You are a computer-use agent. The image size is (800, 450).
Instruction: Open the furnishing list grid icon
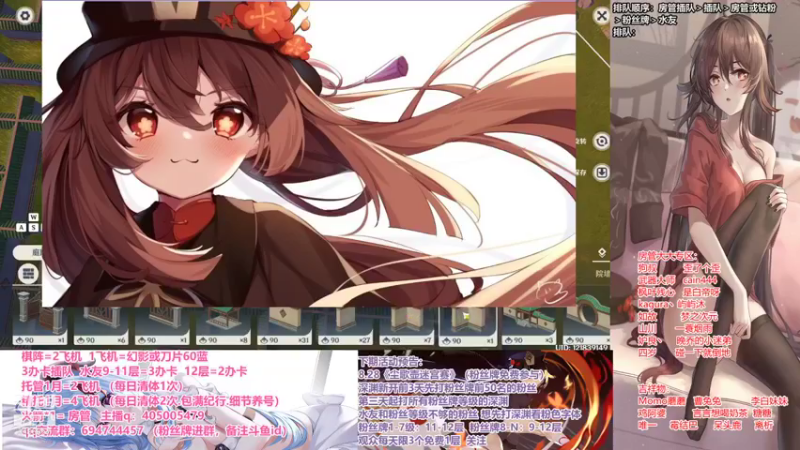[x=29, y=273]
